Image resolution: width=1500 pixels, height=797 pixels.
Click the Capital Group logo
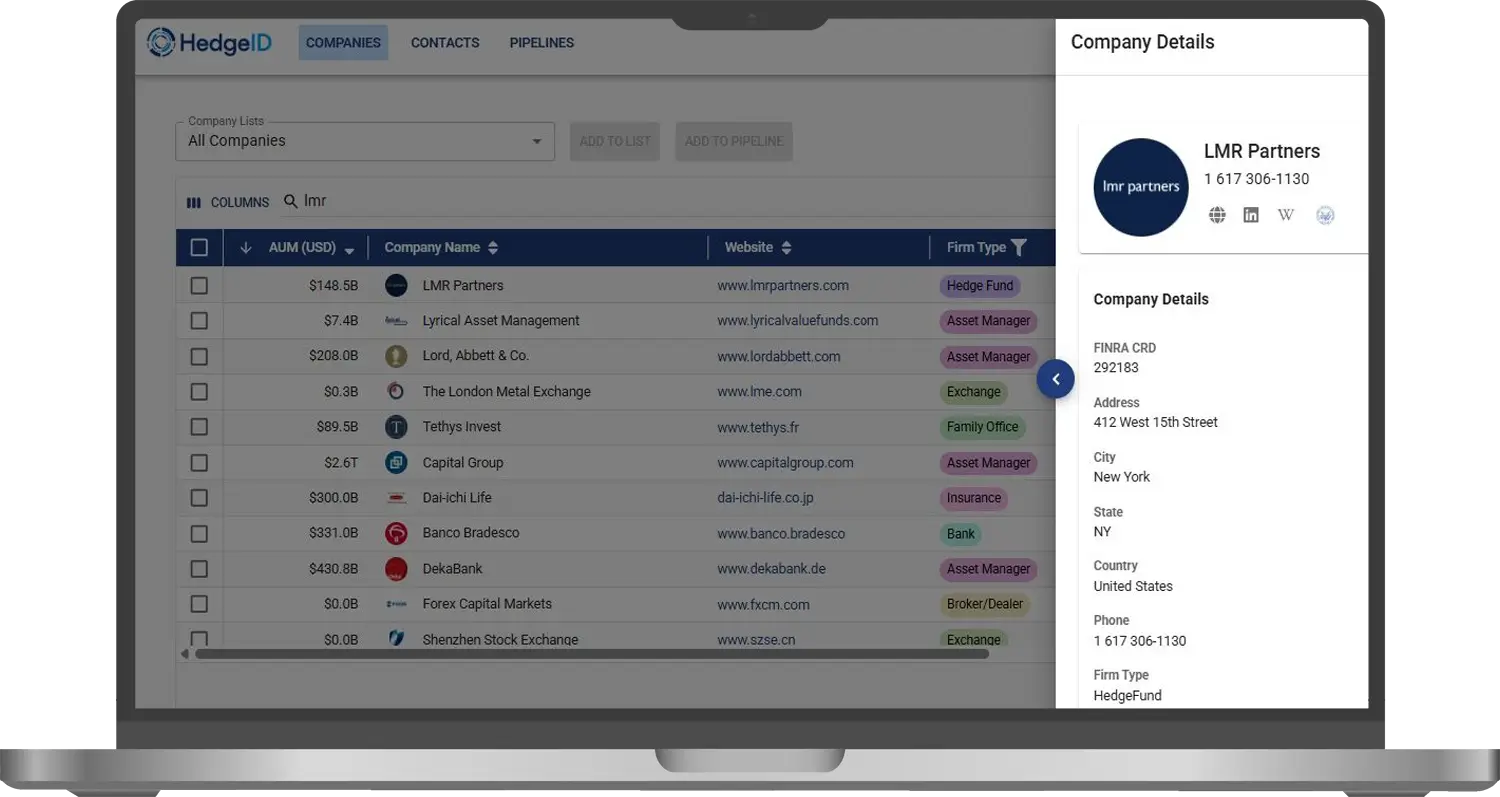point(396,463)
